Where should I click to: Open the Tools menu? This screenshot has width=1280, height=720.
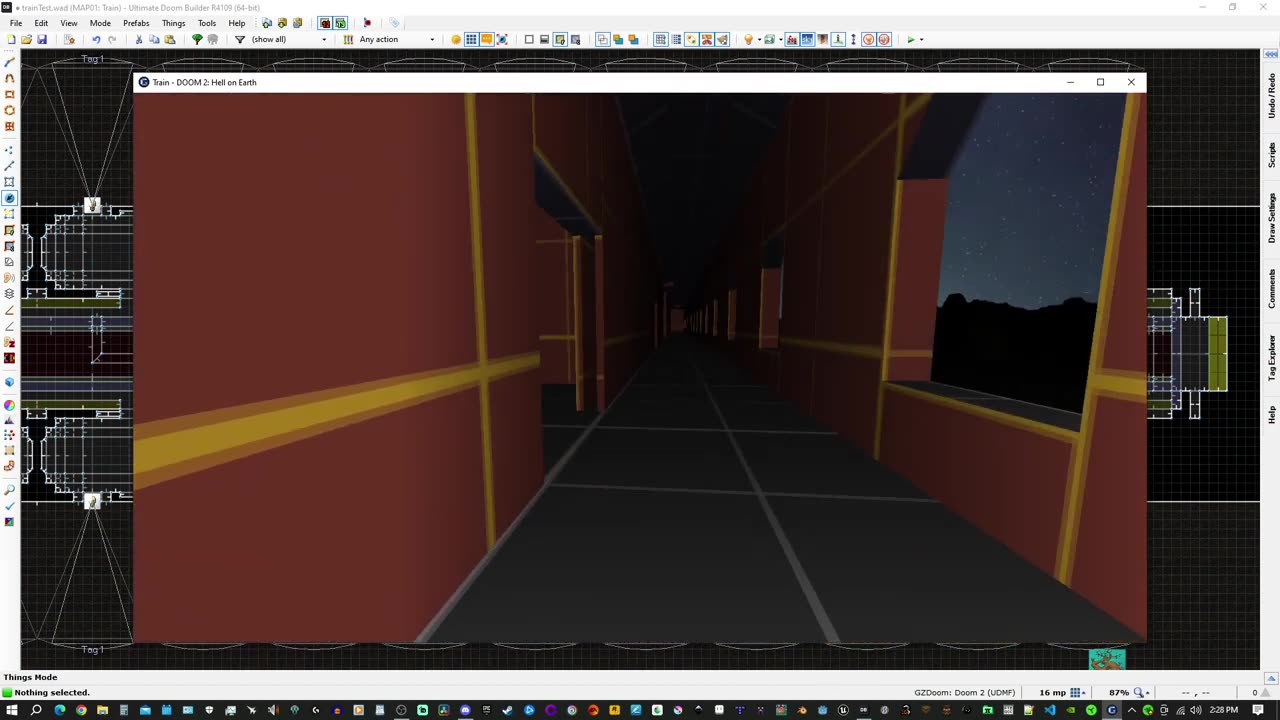click(x=207, y=23)
